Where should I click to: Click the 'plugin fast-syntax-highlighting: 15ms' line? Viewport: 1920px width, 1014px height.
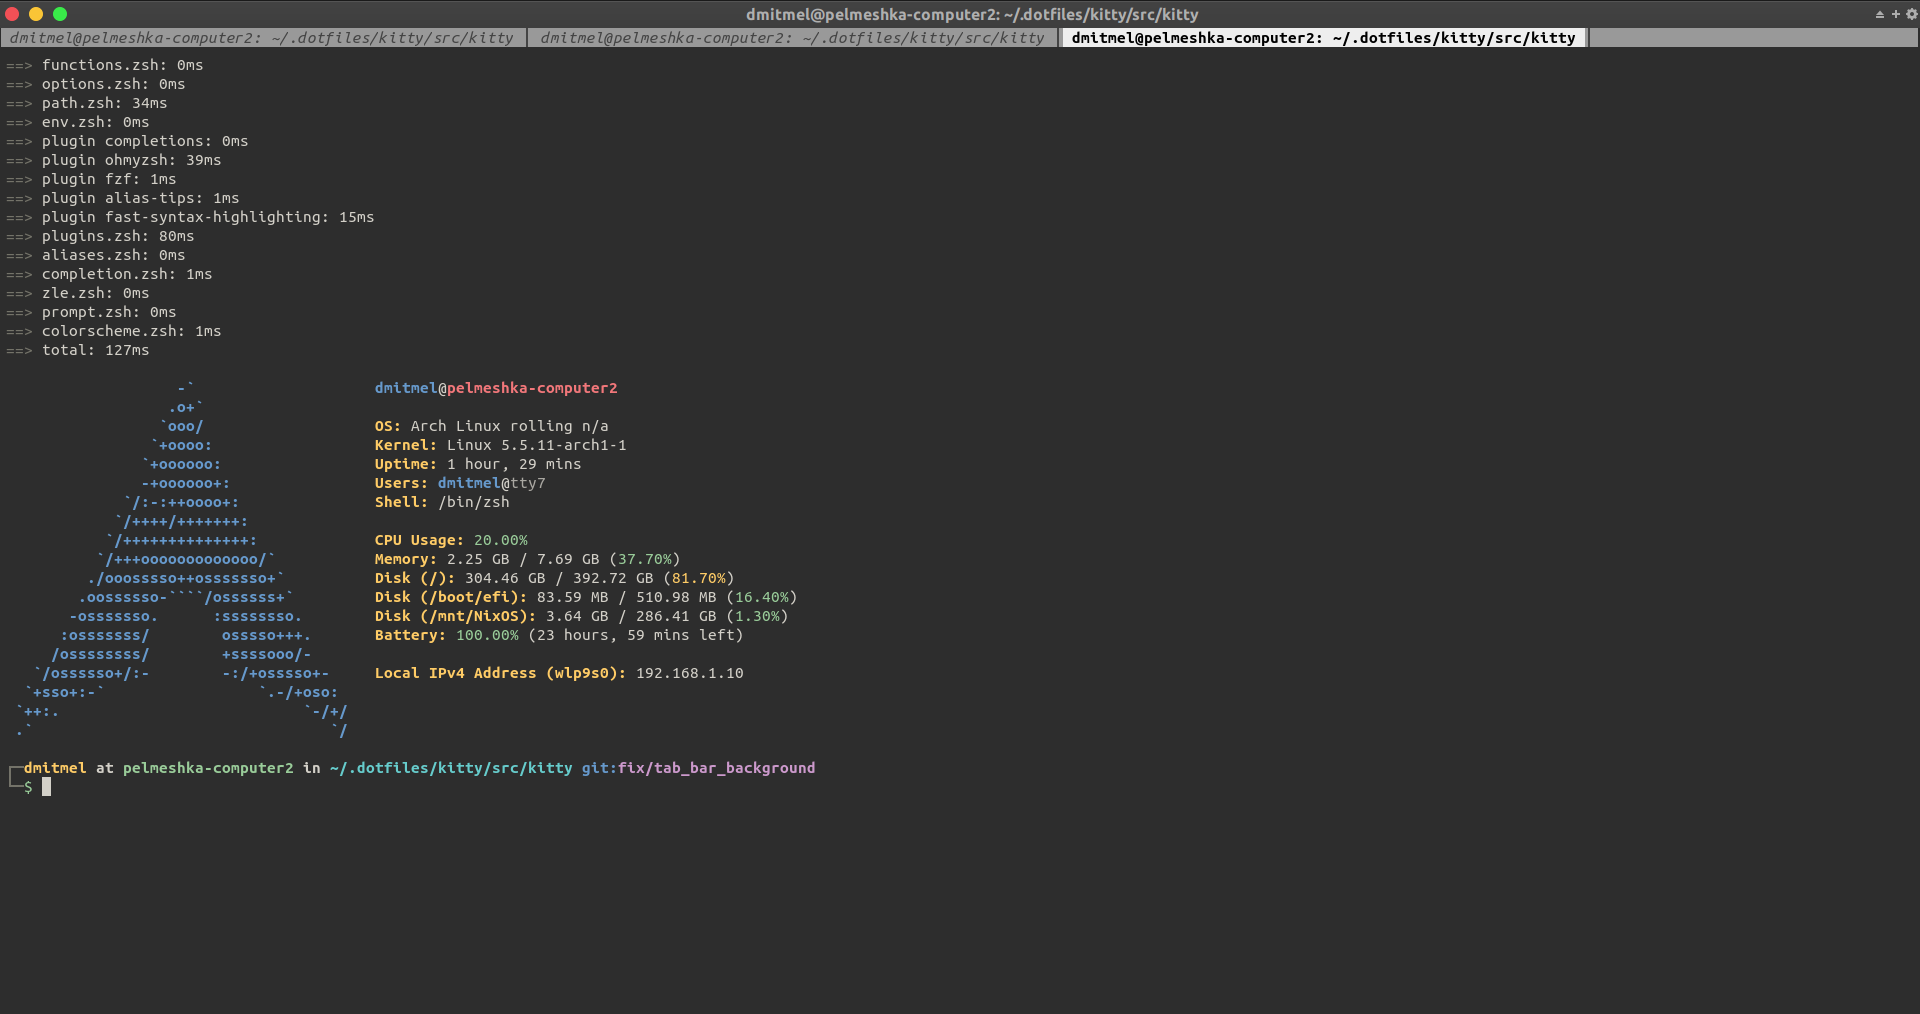pyautogui.click(x=190, y=217)
